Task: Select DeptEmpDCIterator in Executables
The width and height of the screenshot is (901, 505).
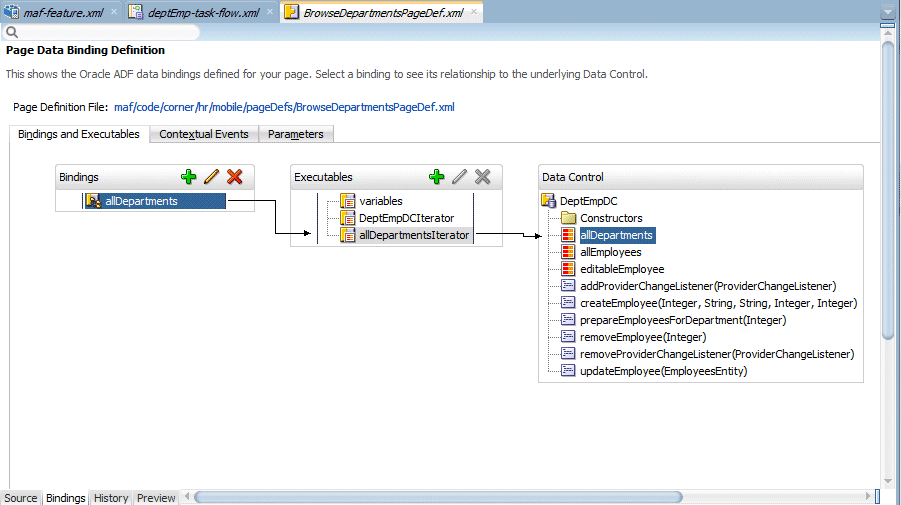Action: pos(406,218)
